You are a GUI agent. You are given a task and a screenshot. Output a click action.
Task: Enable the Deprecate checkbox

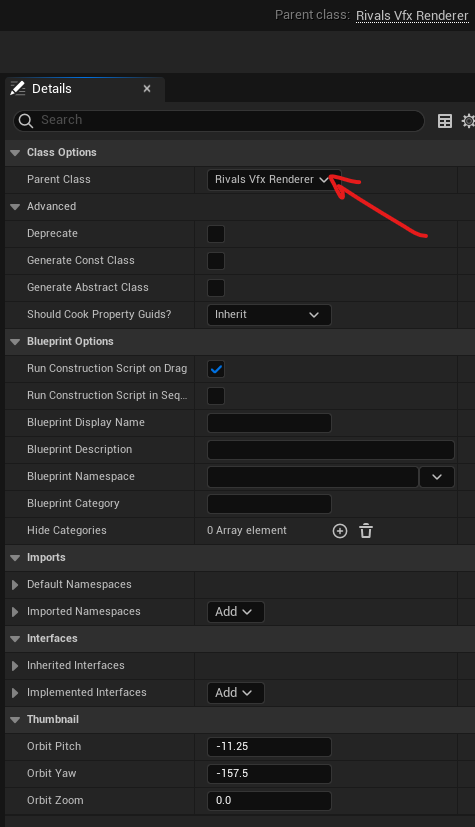[216, 234]
